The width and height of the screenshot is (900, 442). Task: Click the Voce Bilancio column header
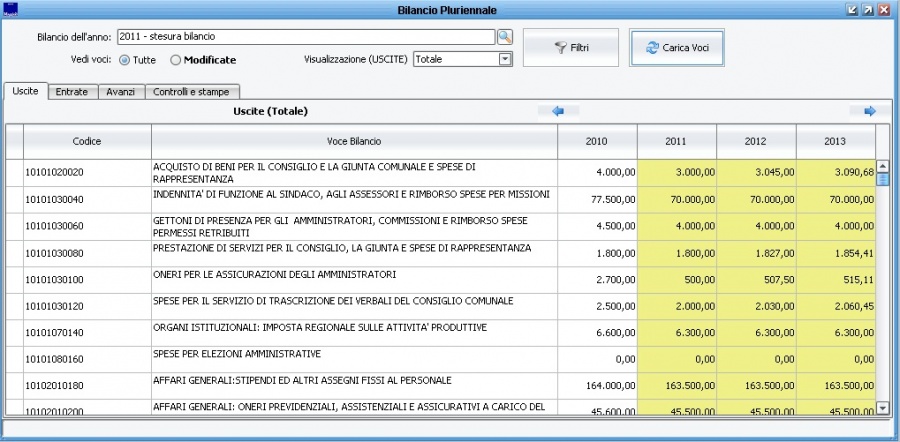(x=354, y=141)
